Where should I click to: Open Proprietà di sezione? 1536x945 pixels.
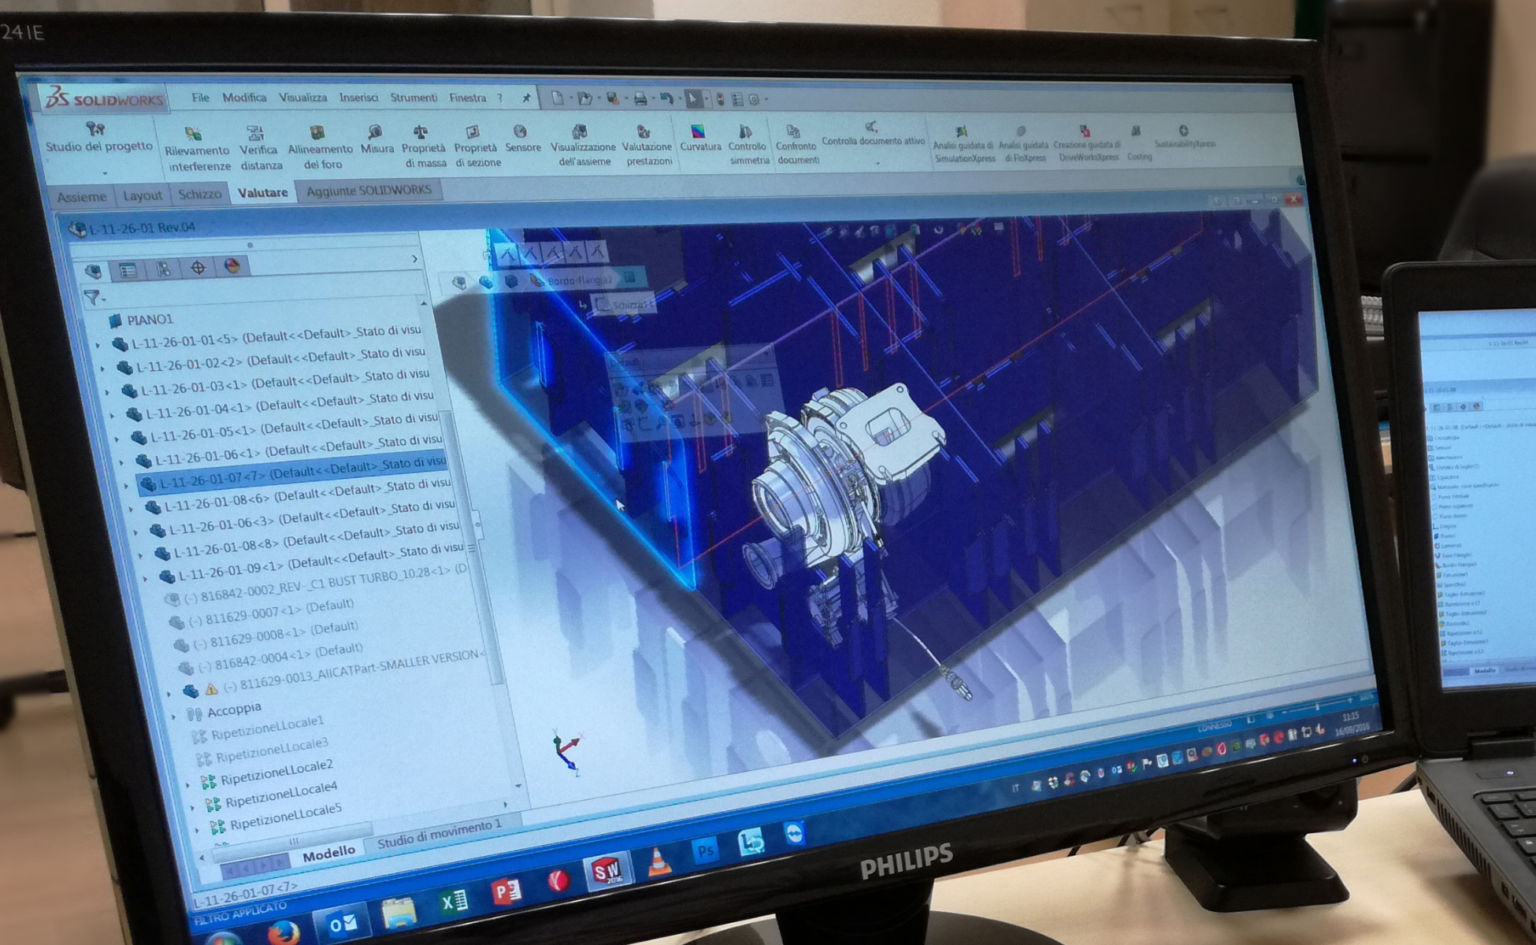pos(476,146)
